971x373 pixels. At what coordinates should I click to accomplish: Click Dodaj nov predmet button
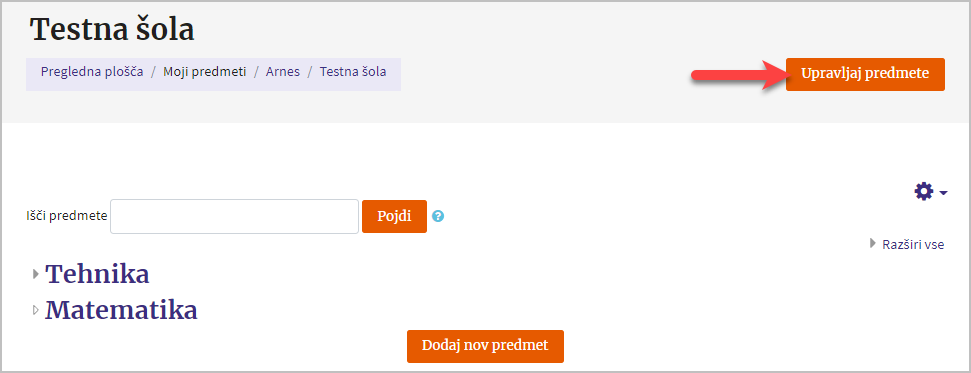[485, 346]
